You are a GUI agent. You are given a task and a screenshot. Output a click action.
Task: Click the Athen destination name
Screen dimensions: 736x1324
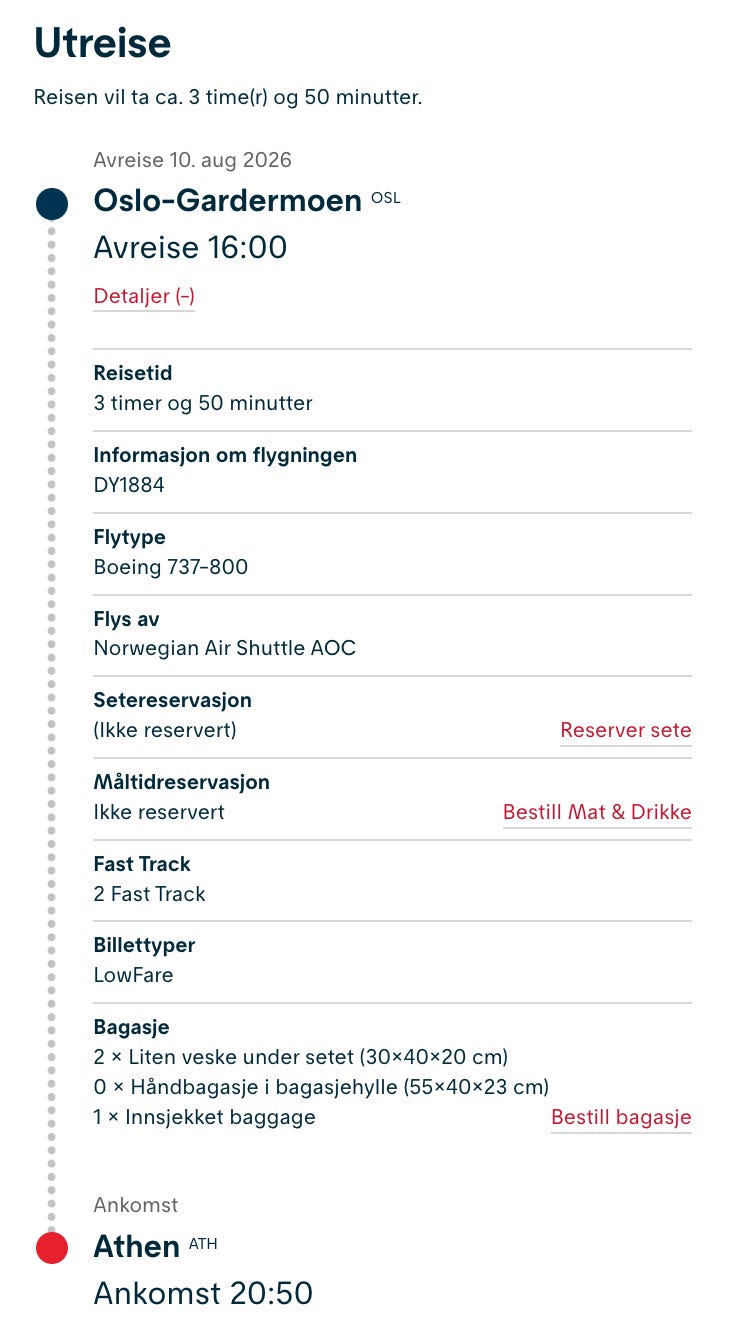pos(137,1246)
